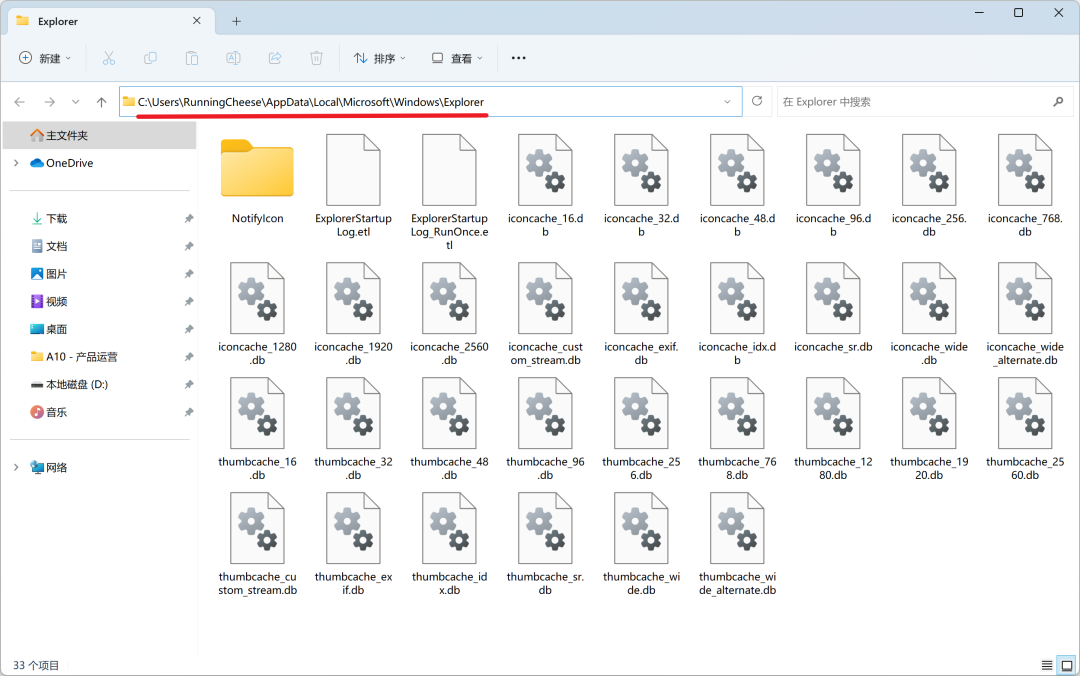Expand the OneDrive tree node
The height and width of the screenshot is (676, 1080).
16,163
